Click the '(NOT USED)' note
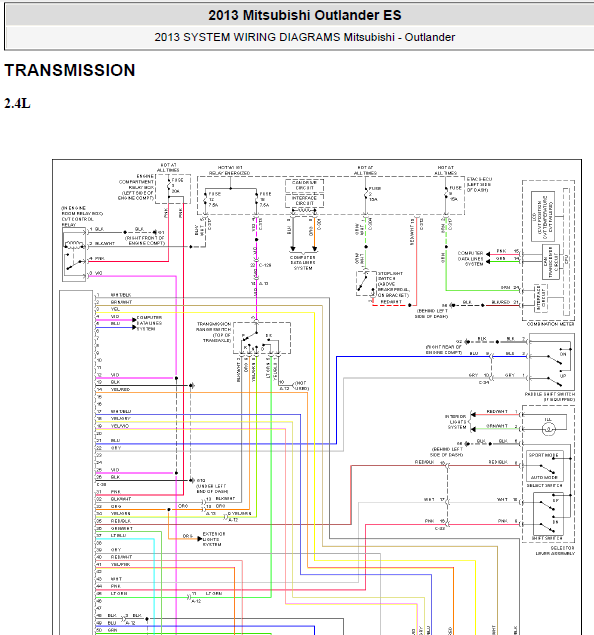This screenshot has width=594, height=635. click(301, 386)
